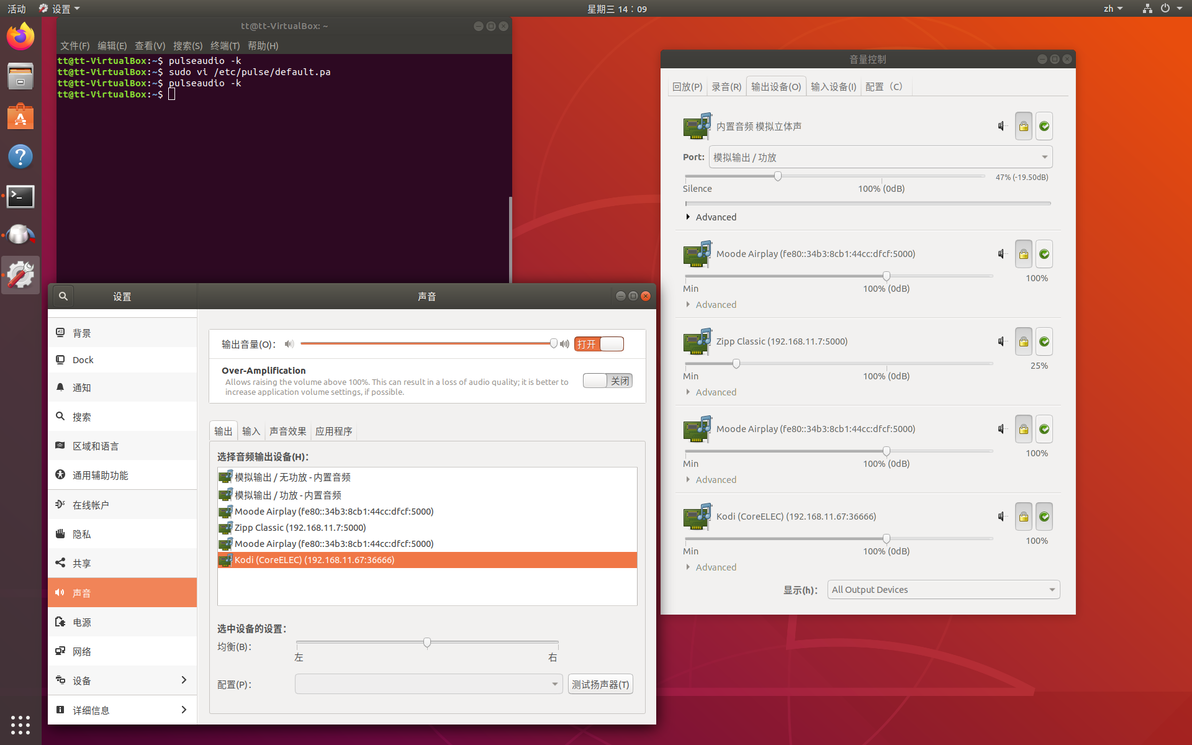Open 终端(T) menu in the terminal
Screen dimensions: 1192x745
[x=225, y=46]
